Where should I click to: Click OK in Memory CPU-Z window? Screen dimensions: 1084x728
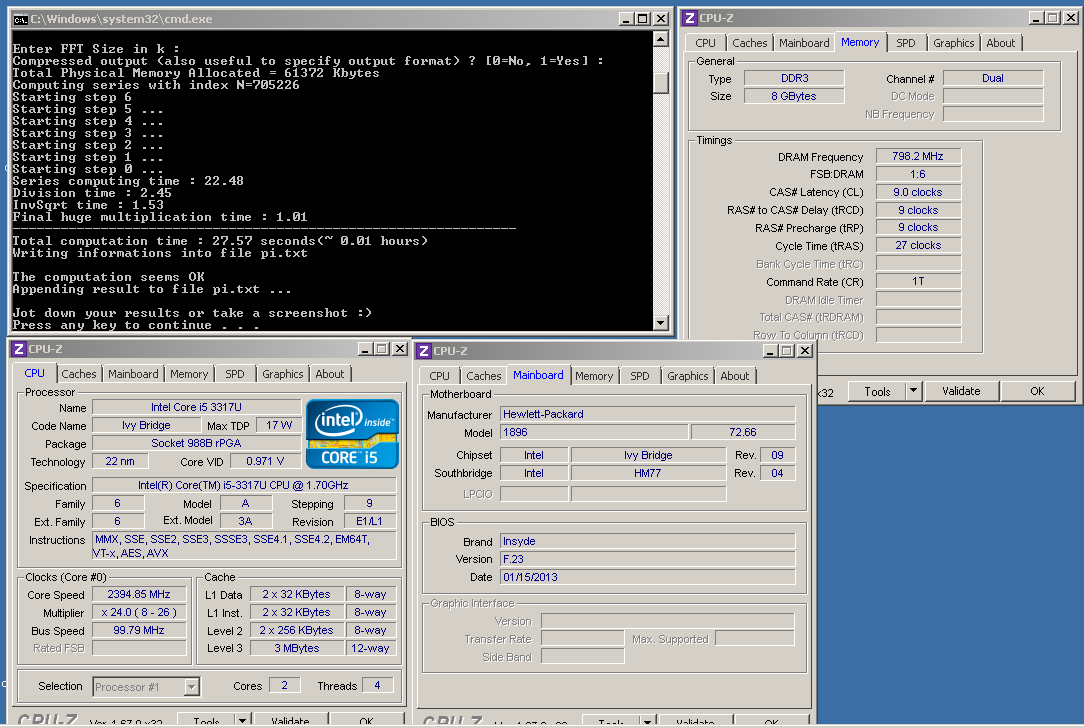[1037, 391]
